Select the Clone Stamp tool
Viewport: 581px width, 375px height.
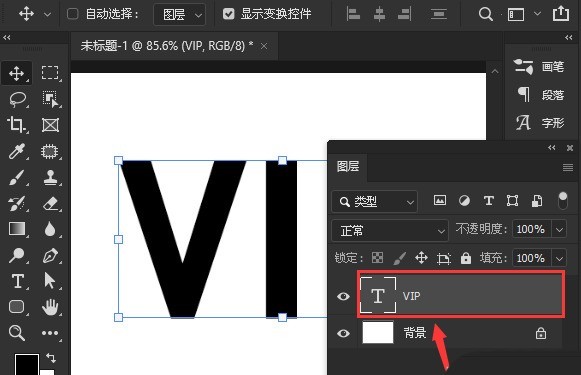50,177
